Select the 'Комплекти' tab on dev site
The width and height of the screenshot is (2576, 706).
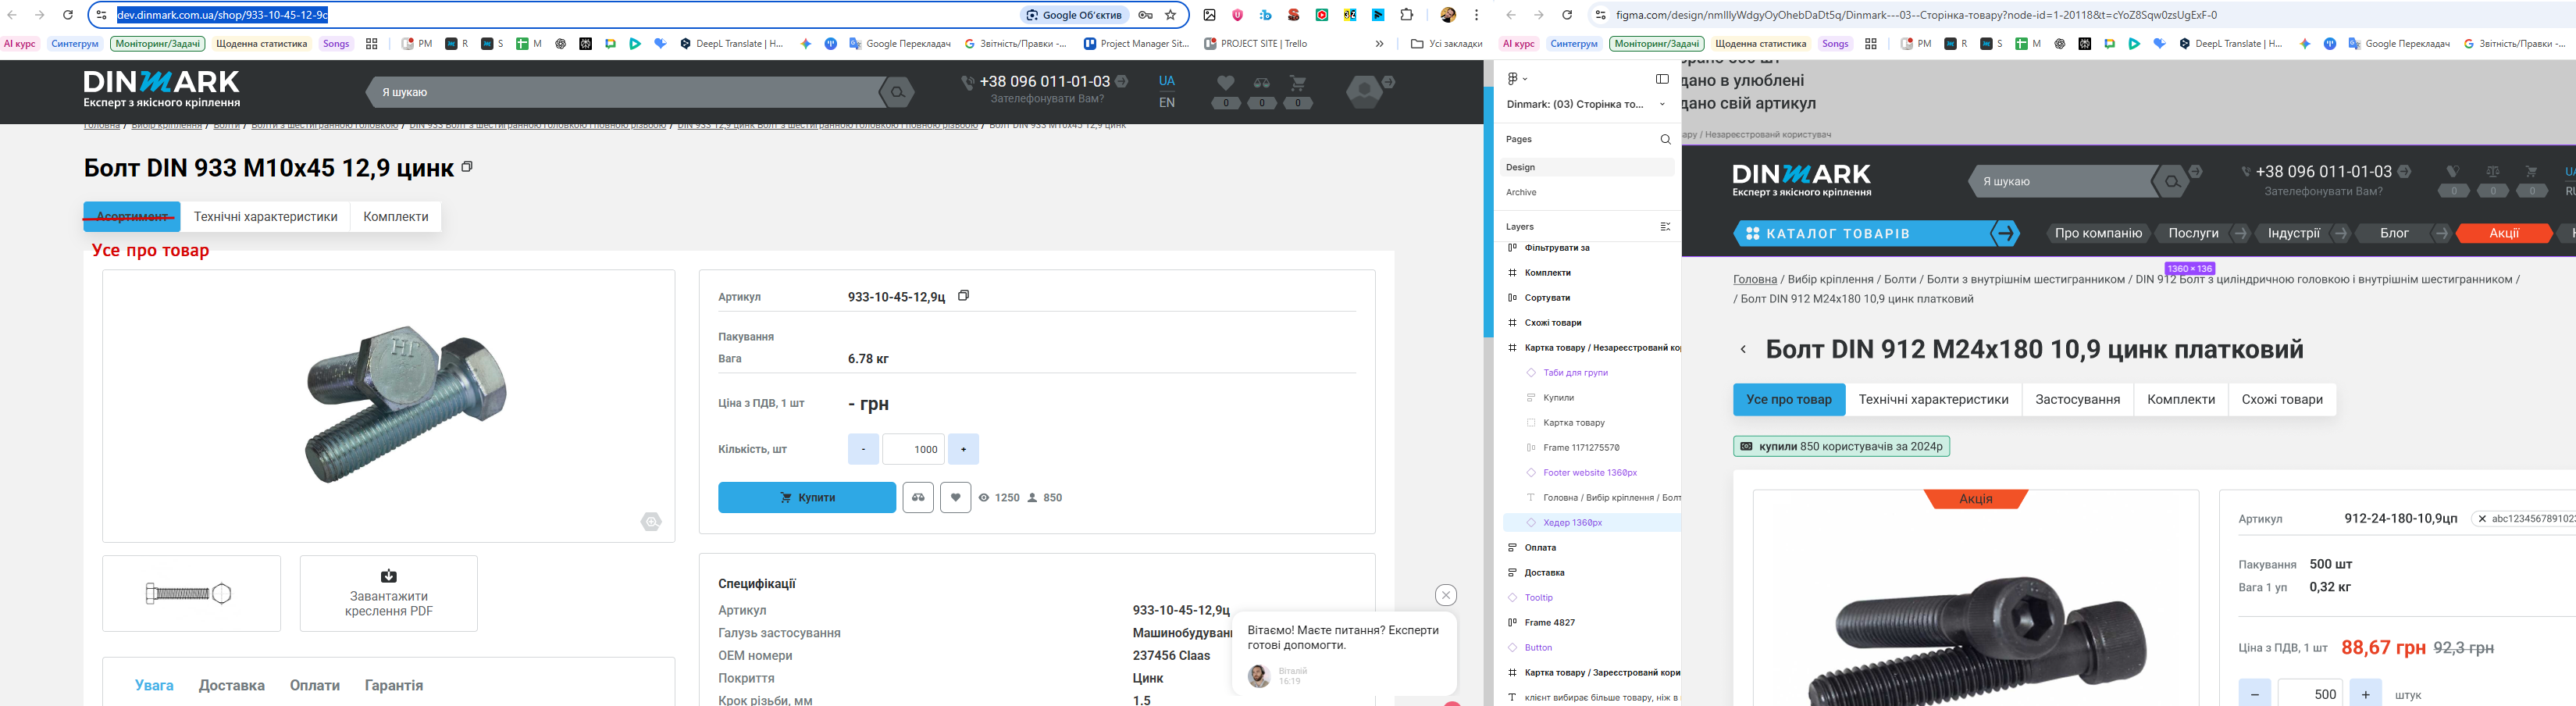coord(396,217)
